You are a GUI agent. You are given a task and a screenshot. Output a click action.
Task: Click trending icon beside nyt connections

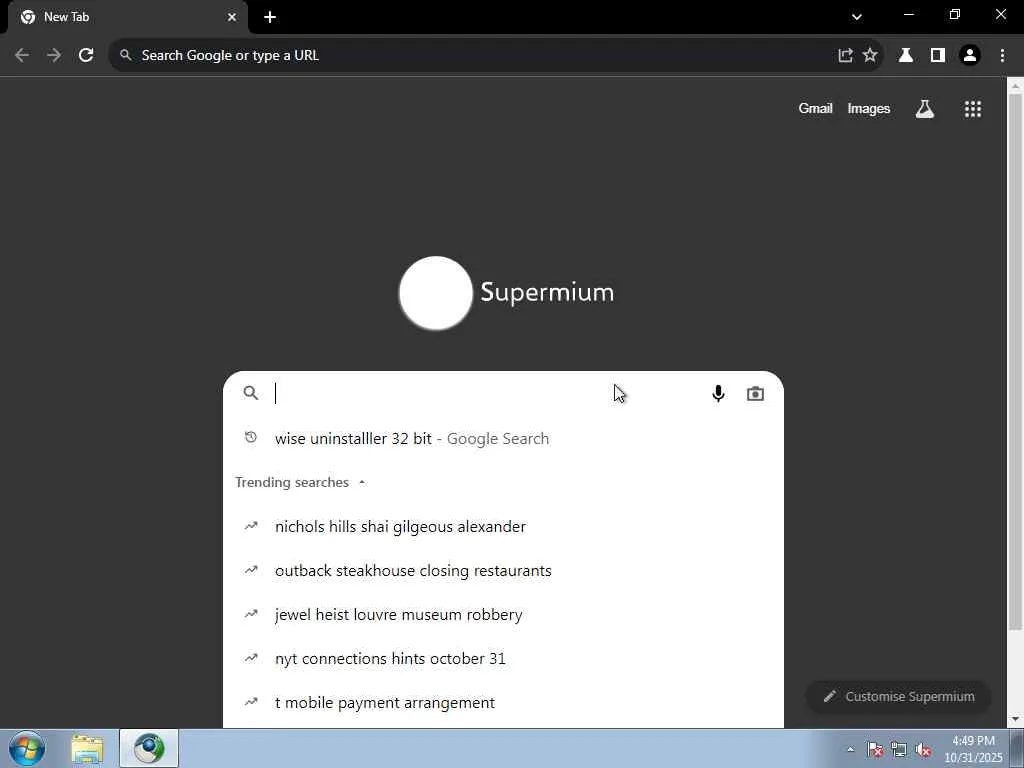(x=251, y=658)
